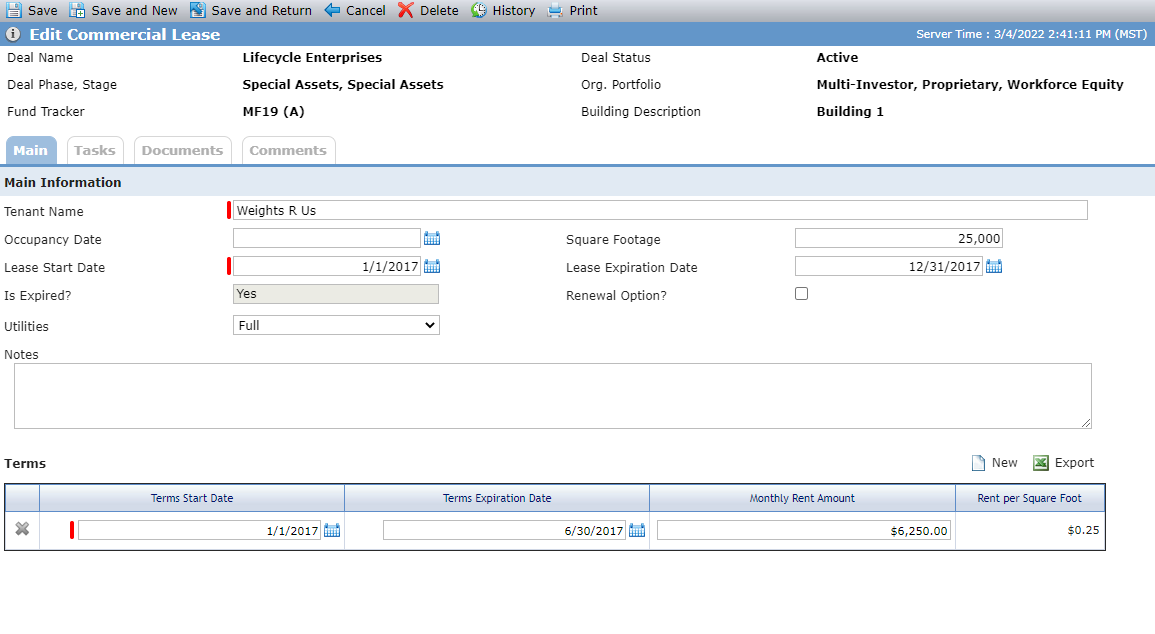
Task: Expand the Utilities dropdown
Action: [336, 325]
